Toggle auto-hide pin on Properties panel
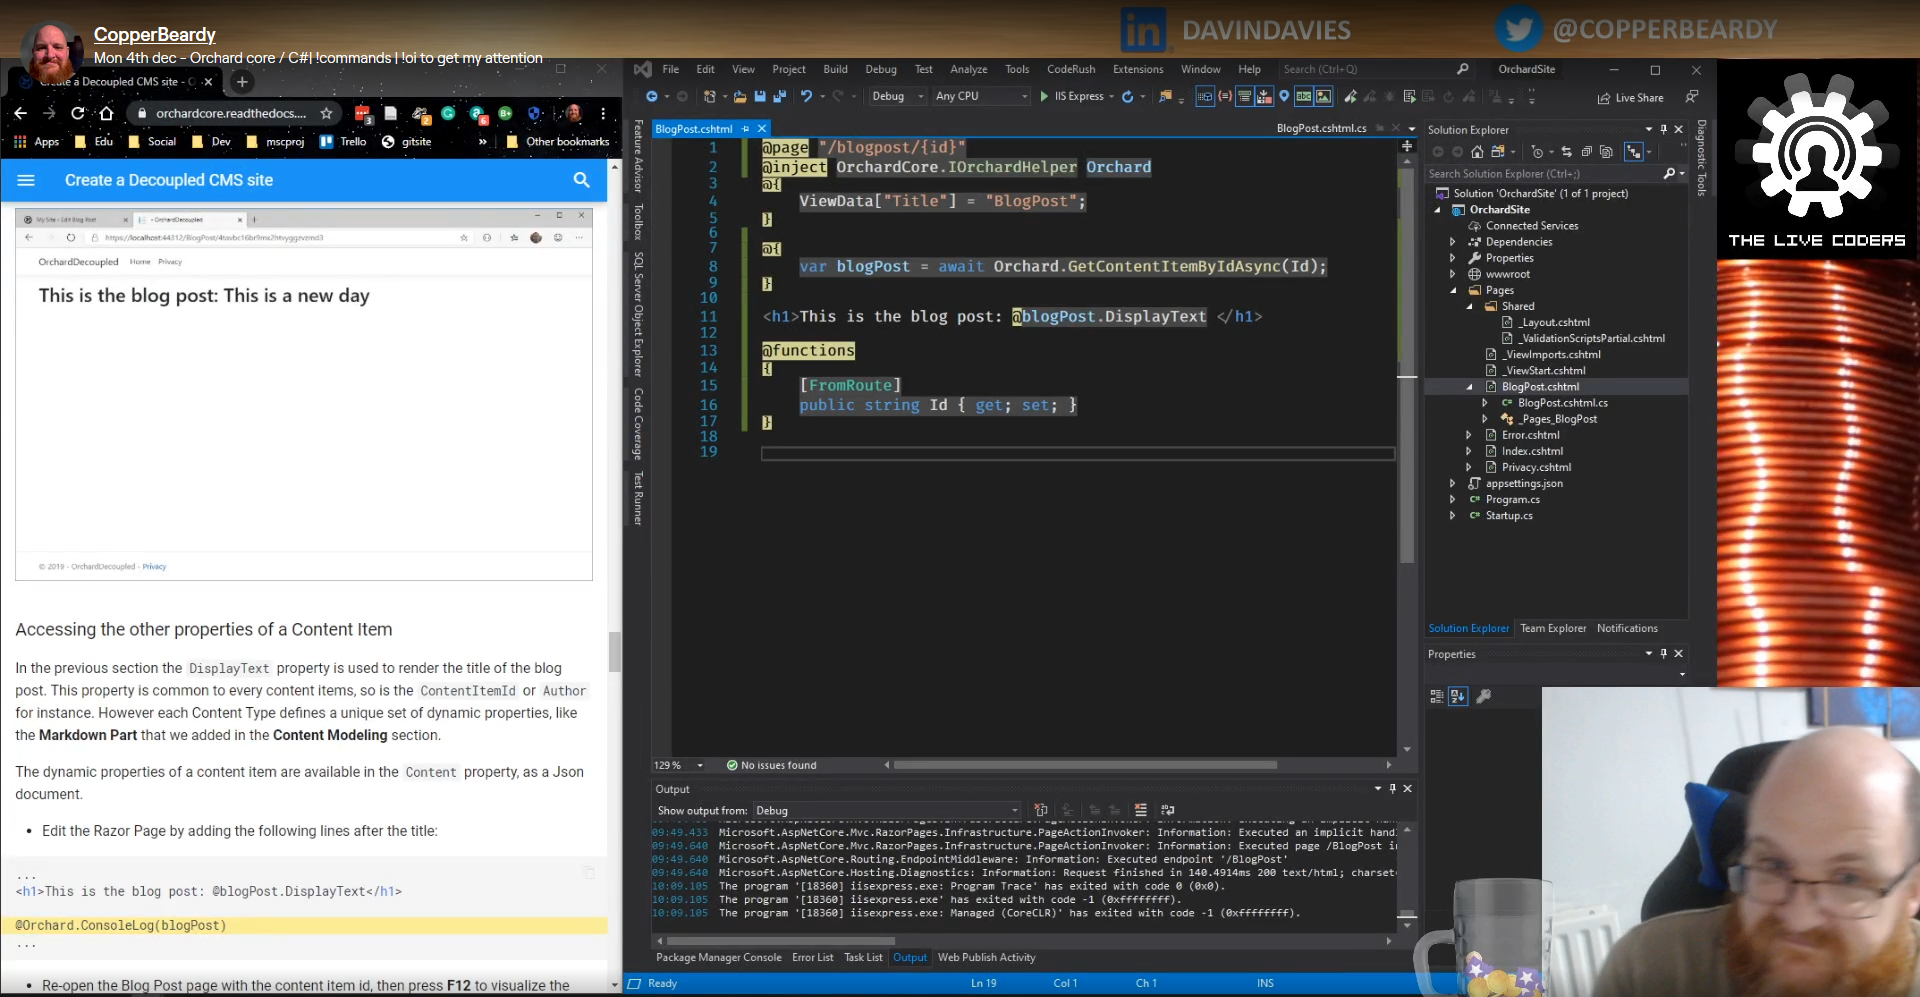1920x997 pixels. pos(1664,653)
